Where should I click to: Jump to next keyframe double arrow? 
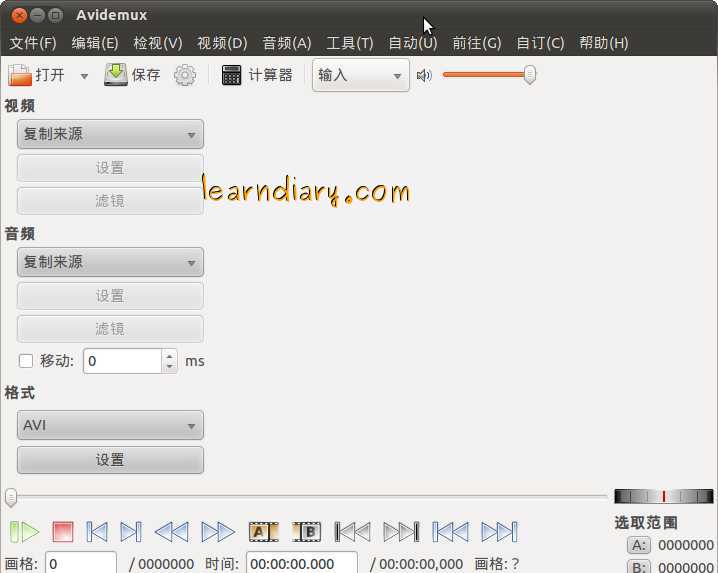pyautogui.click(x=218, y=532)
